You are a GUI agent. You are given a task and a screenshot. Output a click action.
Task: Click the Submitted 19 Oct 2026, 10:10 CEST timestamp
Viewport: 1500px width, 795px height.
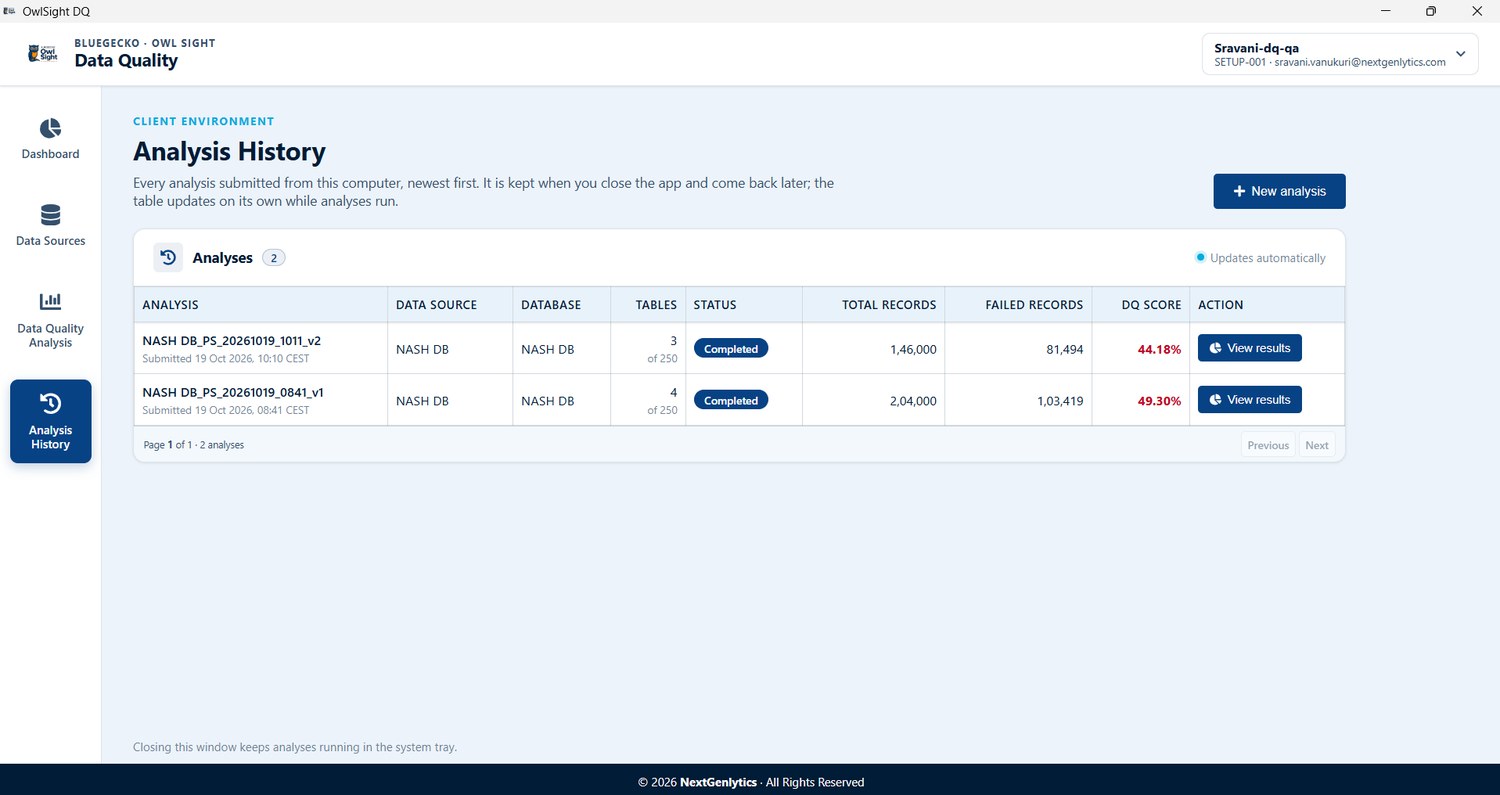[x=226, y=359]
